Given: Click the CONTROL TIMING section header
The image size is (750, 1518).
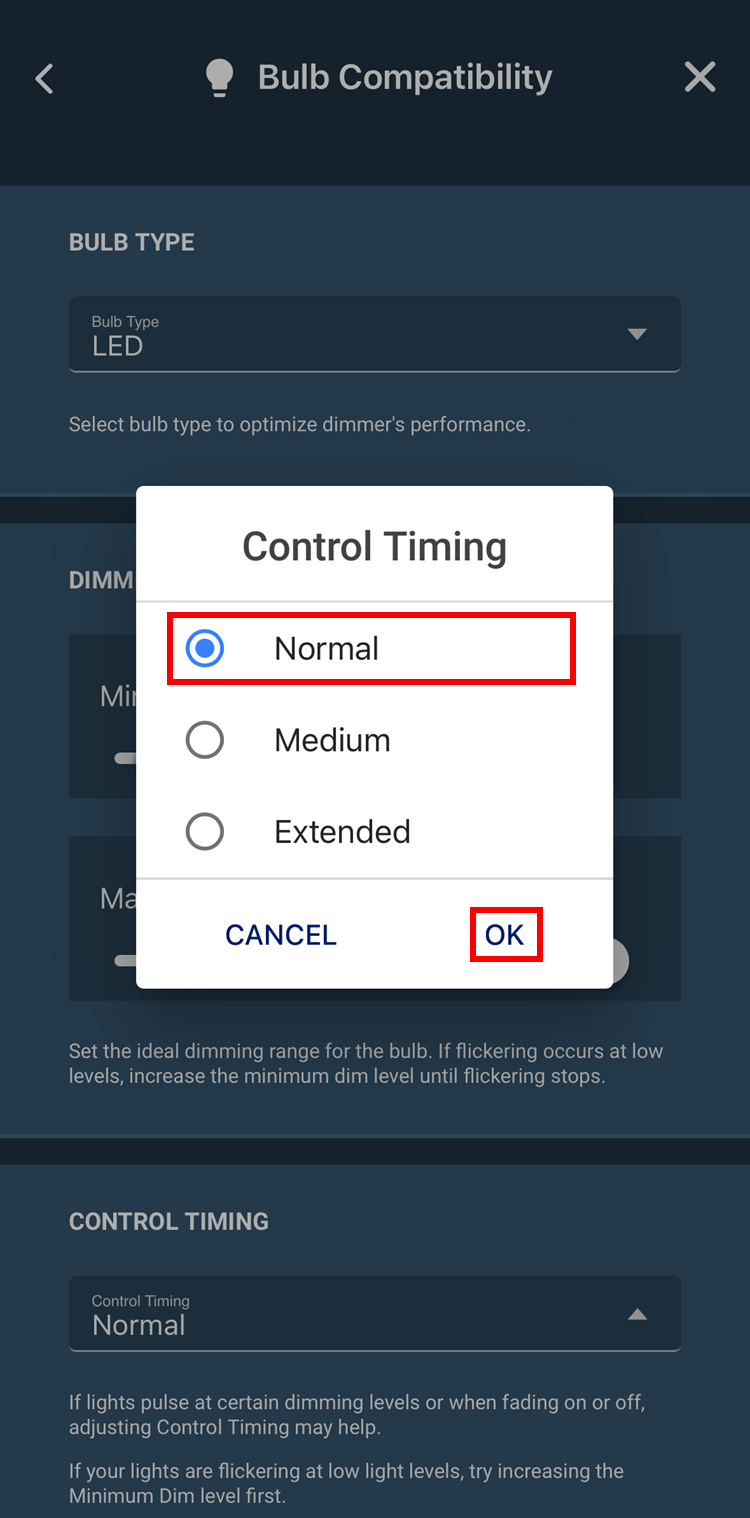Looking at the screenshot, I should [169, 1221].
